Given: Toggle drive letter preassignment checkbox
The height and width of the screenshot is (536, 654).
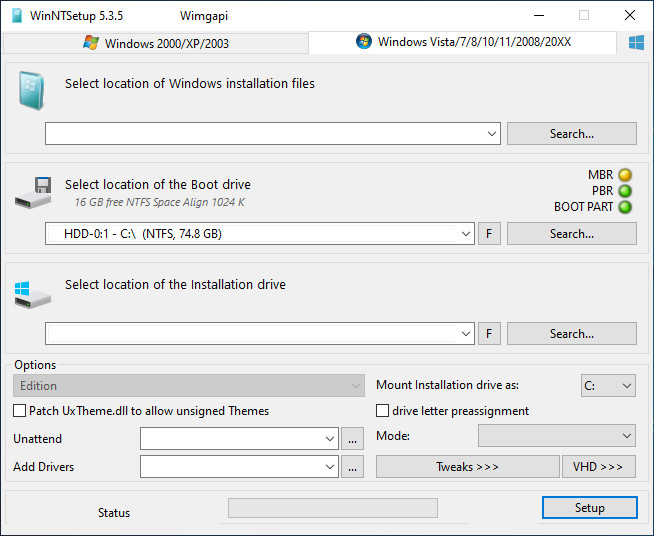Looking at the screenshot, I should point(382,411).
